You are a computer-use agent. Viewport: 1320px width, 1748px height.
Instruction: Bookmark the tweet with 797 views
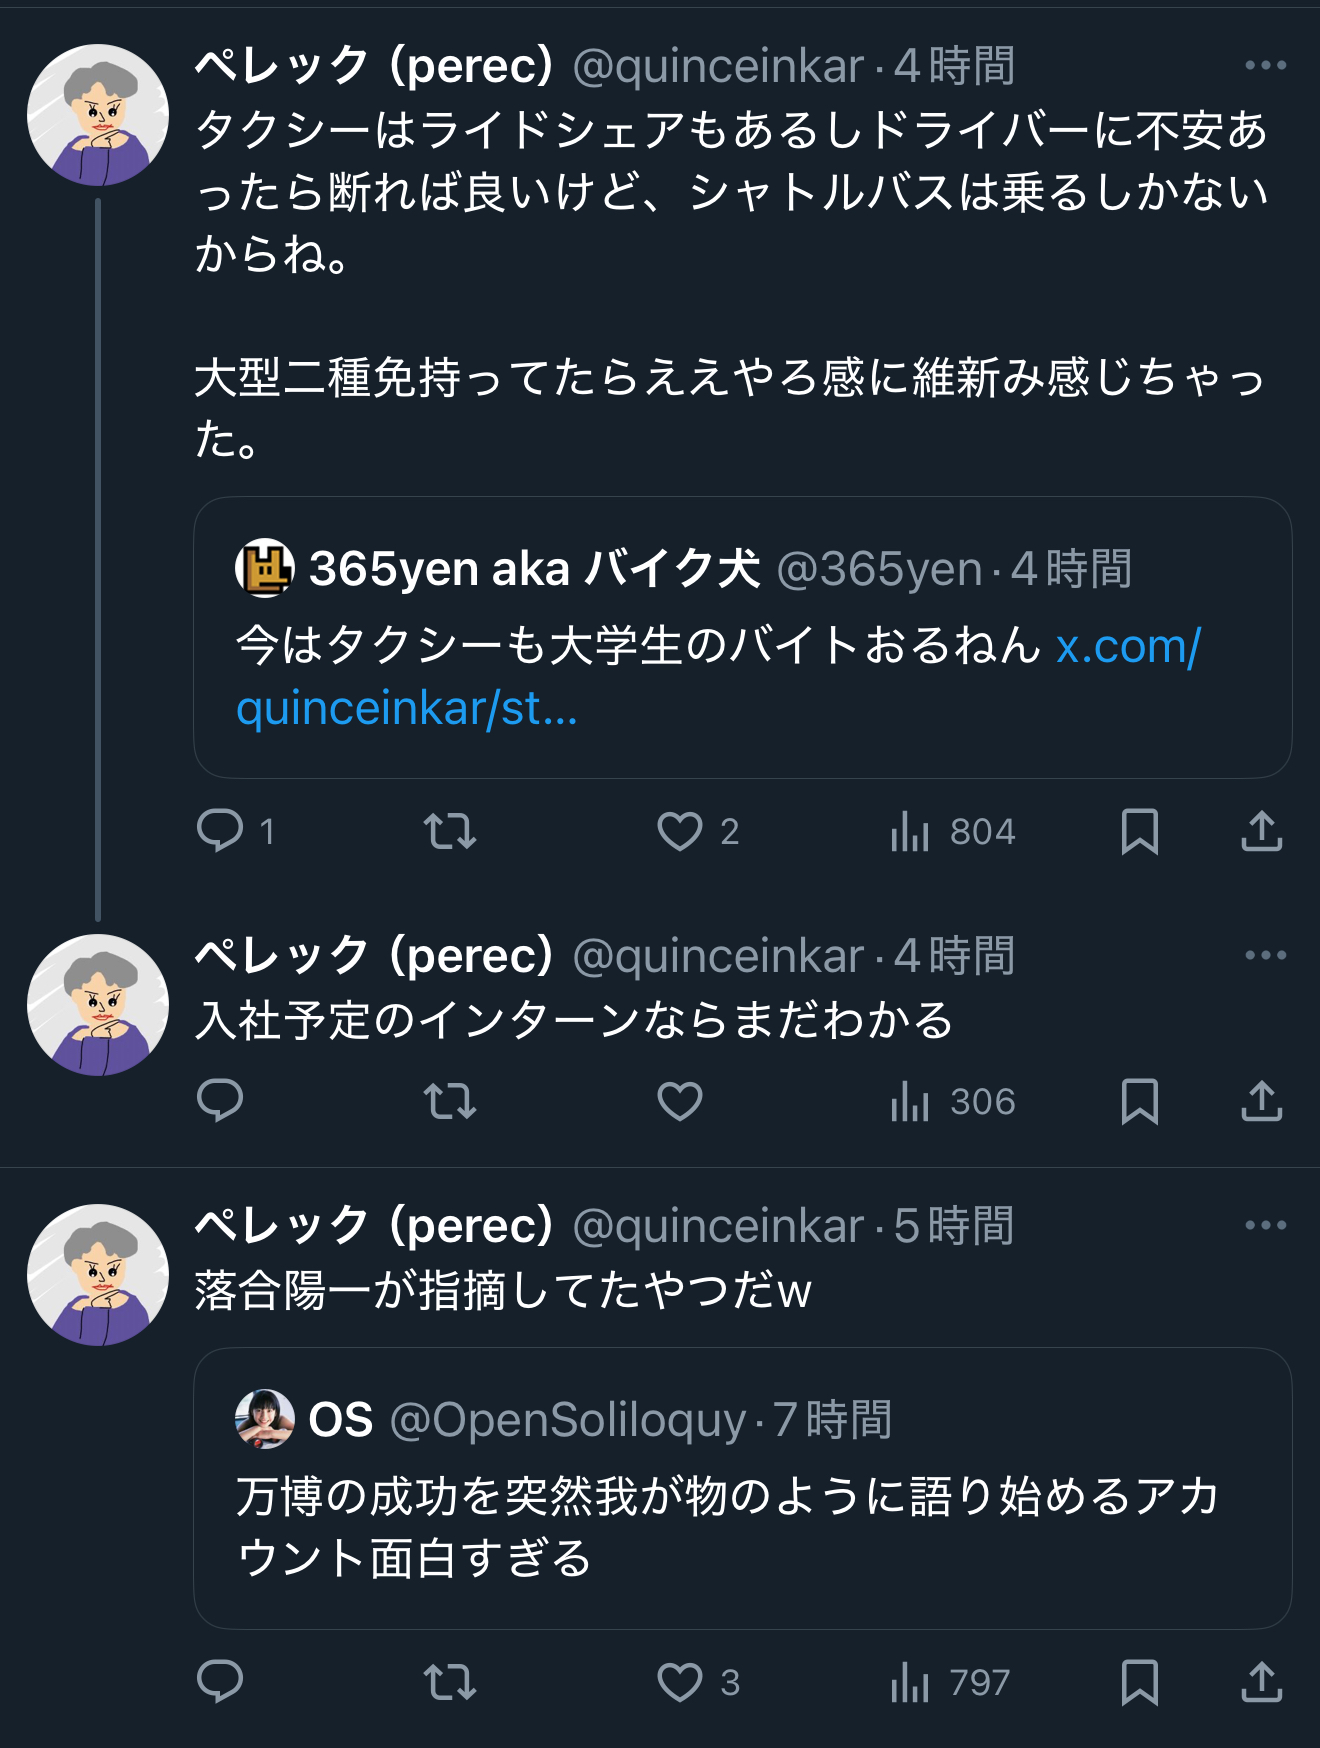pos(1140,1682)
